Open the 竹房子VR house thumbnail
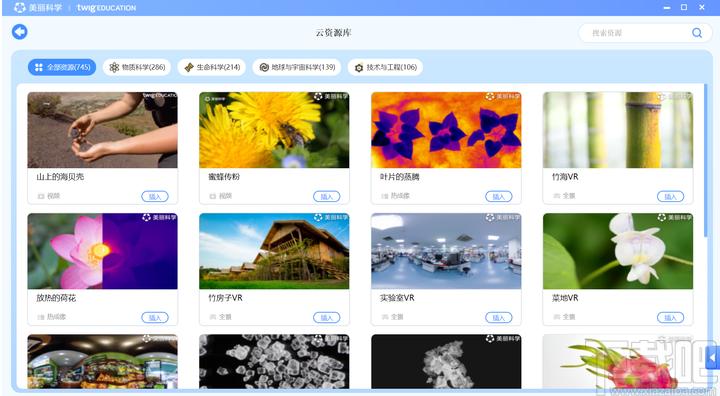Screen dimensions: 720x396 coord(274,251)
